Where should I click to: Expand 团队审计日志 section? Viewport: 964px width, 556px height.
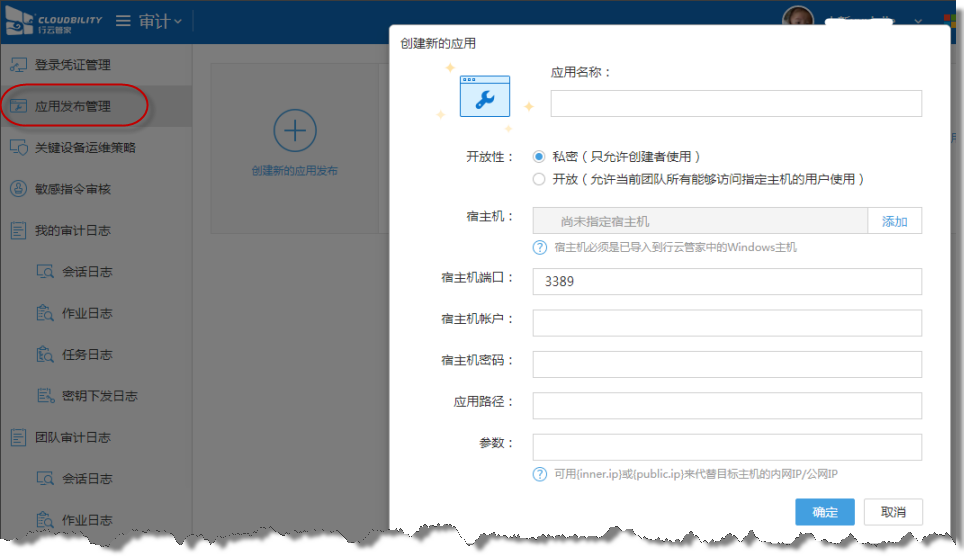coord(73,437)
